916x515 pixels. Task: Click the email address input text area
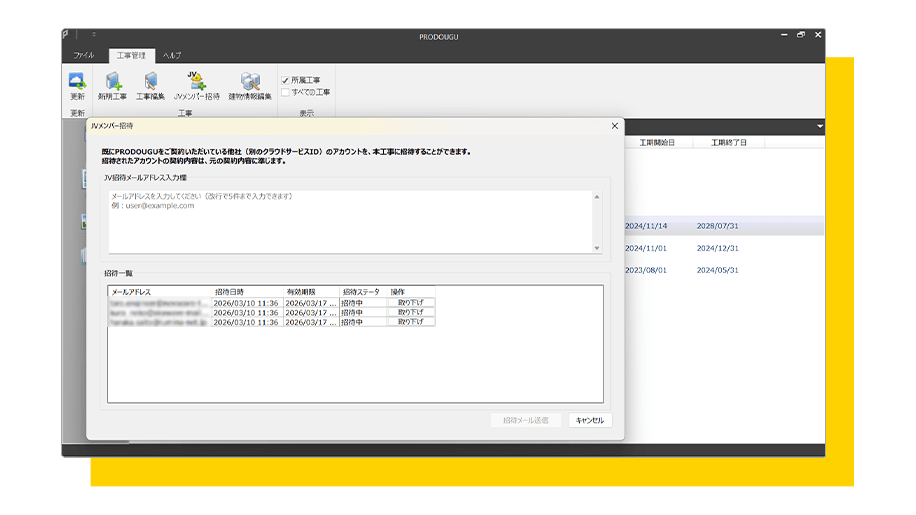[x=350, y=222]
